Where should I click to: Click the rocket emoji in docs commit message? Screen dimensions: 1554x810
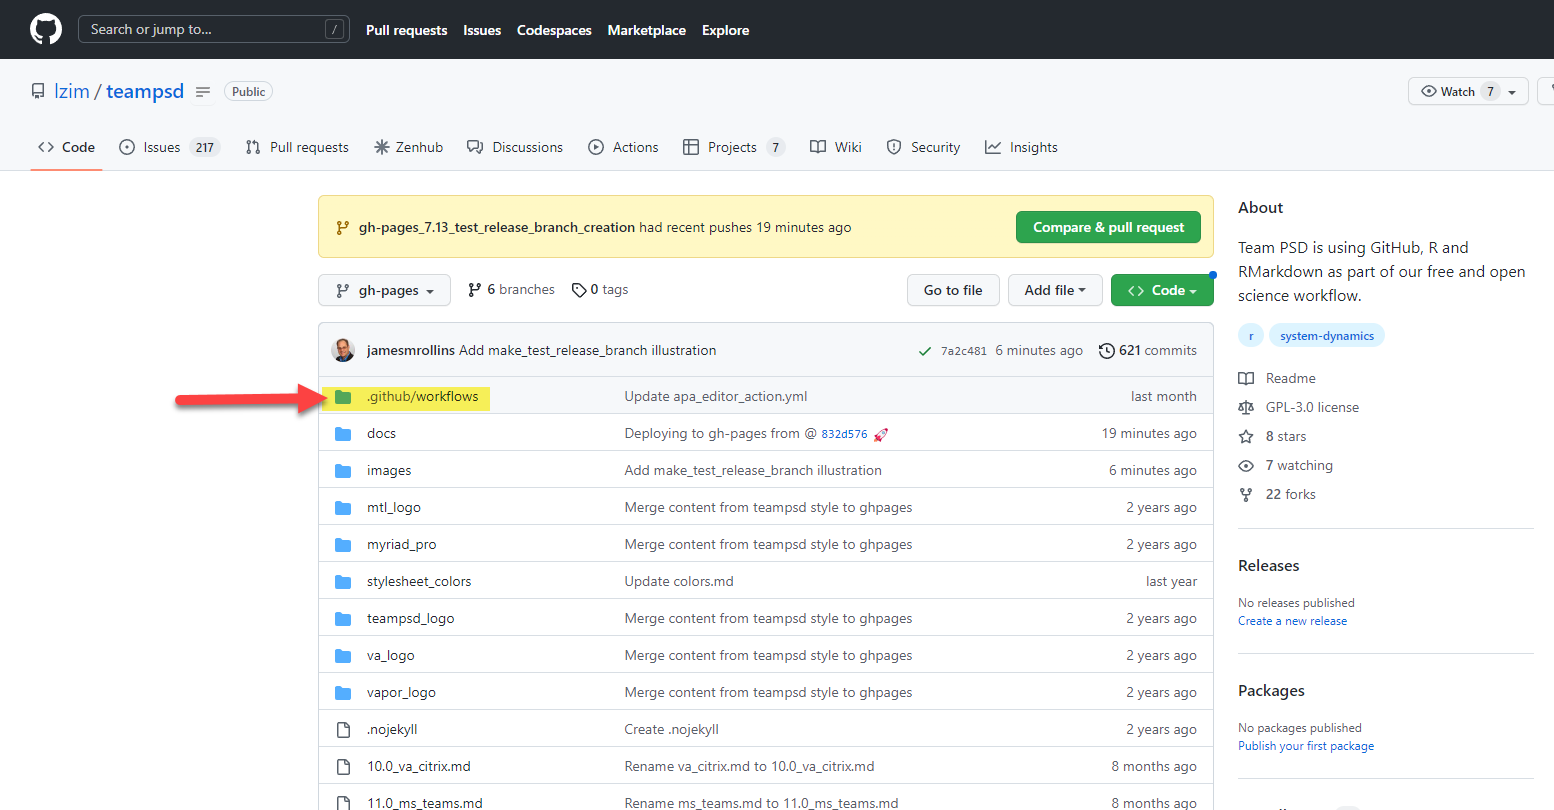tap(881, 434)
